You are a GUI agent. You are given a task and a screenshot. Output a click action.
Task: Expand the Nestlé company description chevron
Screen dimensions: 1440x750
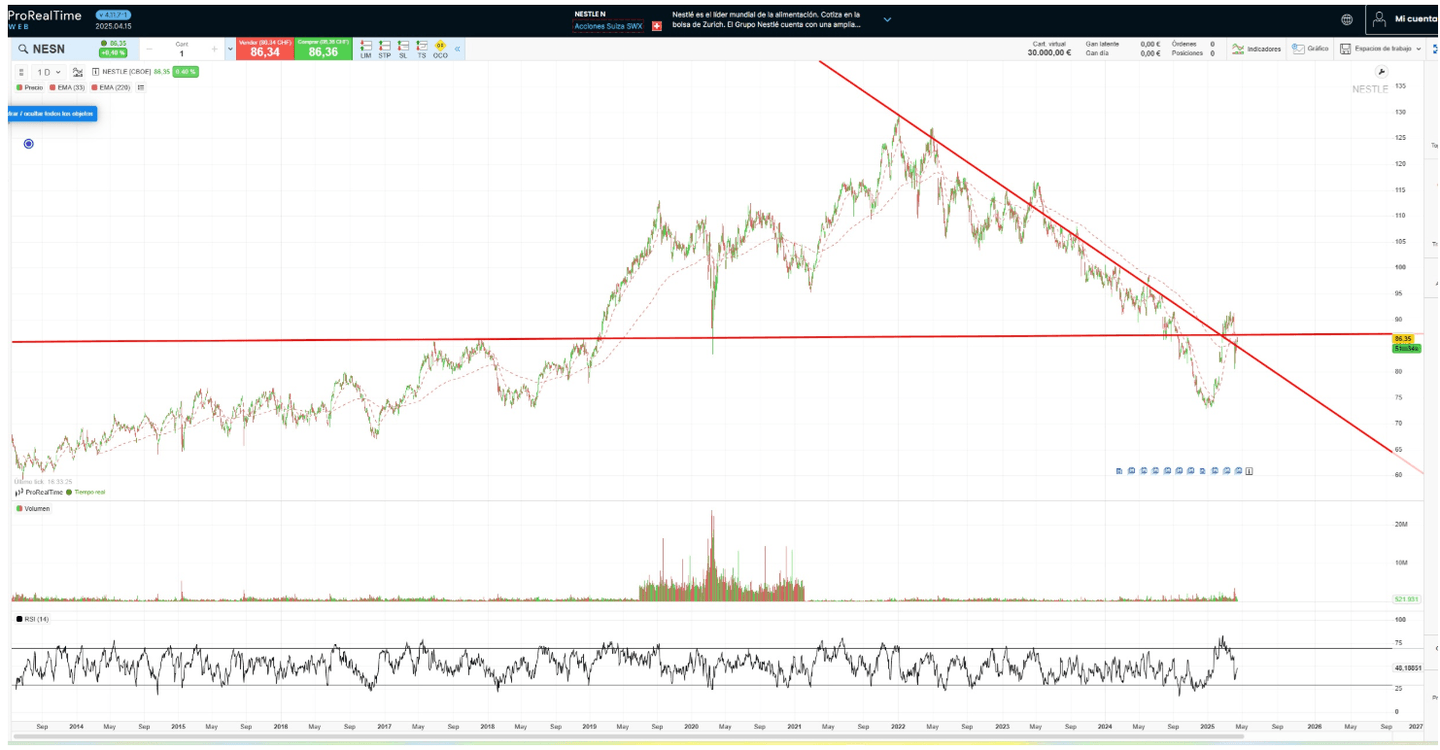(x=887, y=19)
